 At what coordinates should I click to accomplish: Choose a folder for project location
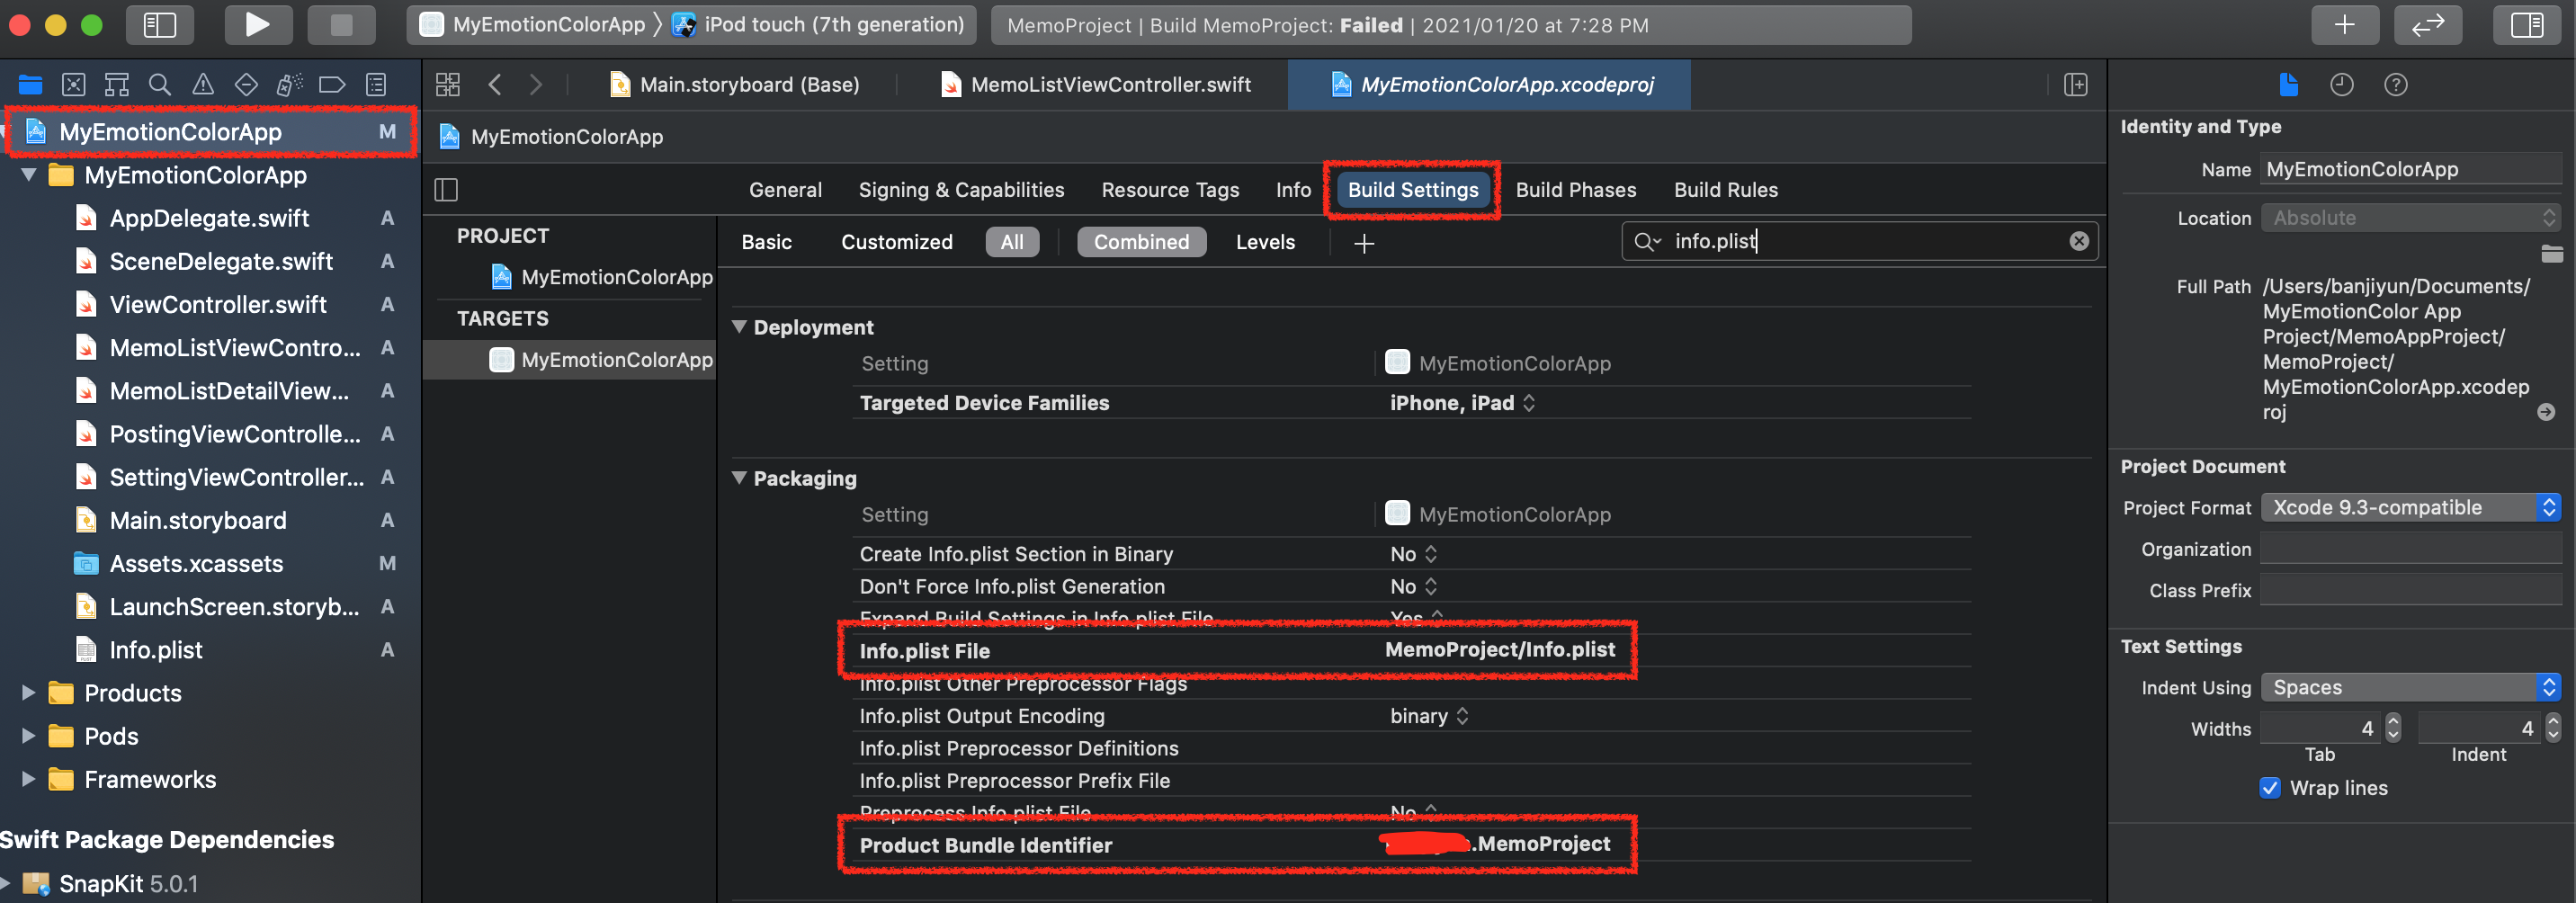tap(2552, 253)
